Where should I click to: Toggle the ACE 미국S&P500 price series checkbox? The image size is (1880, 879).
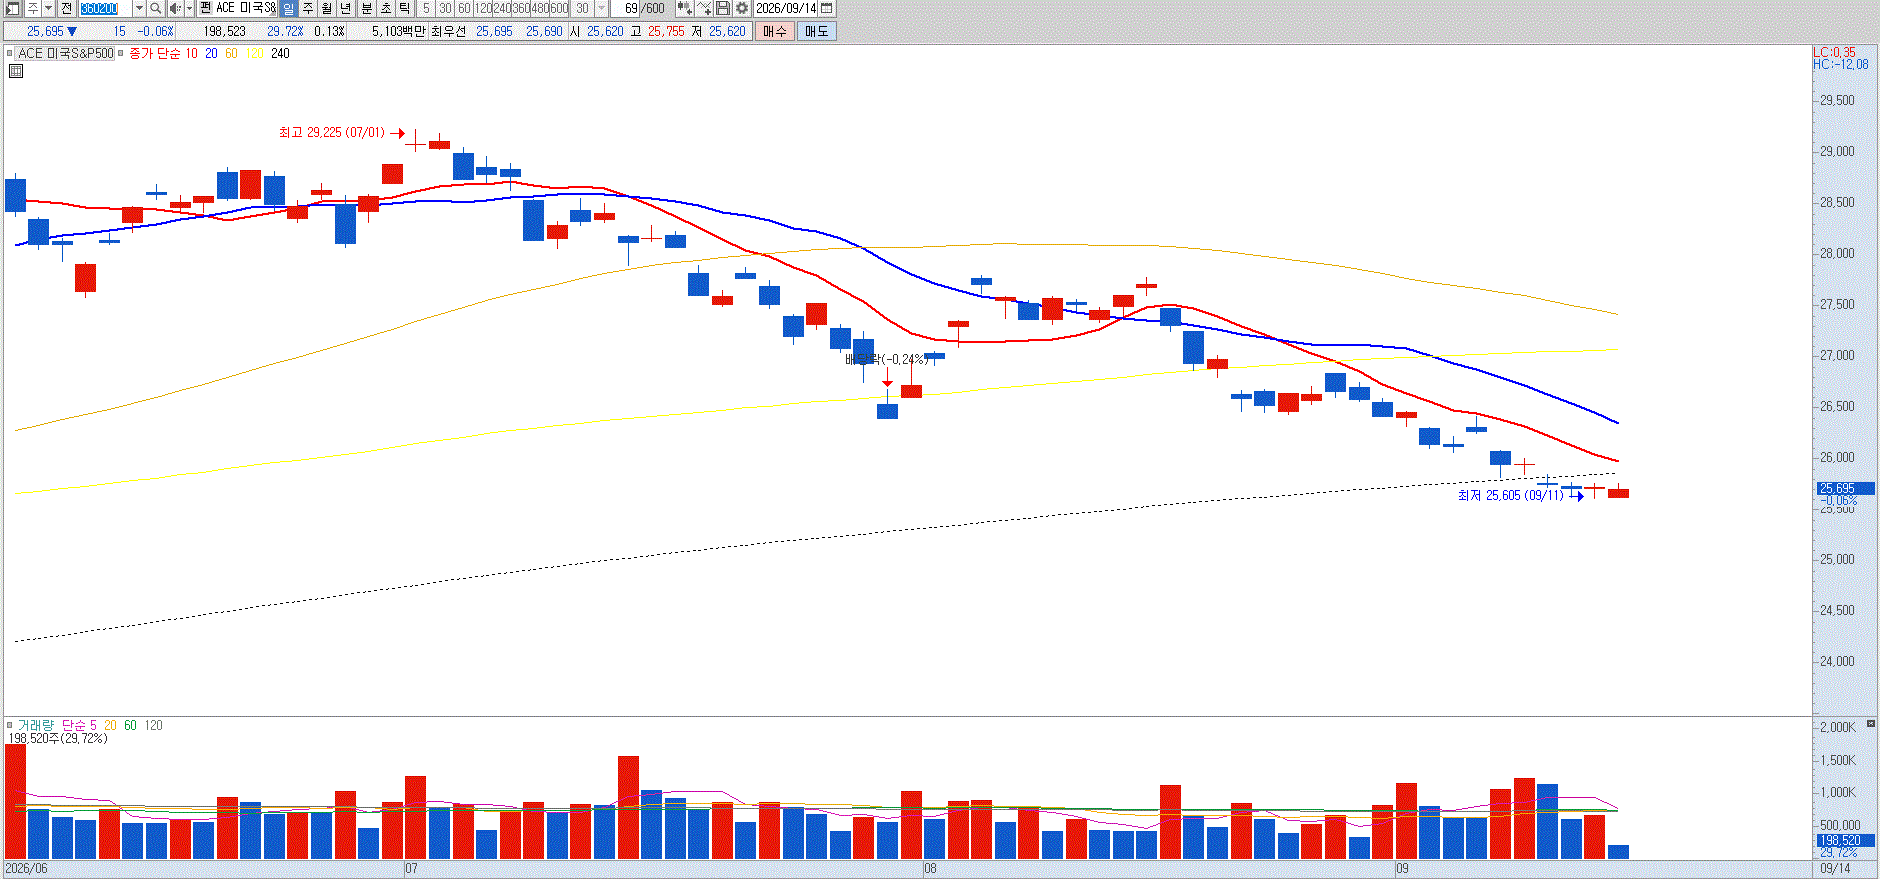pyautogui.click(x=9, y=53)
